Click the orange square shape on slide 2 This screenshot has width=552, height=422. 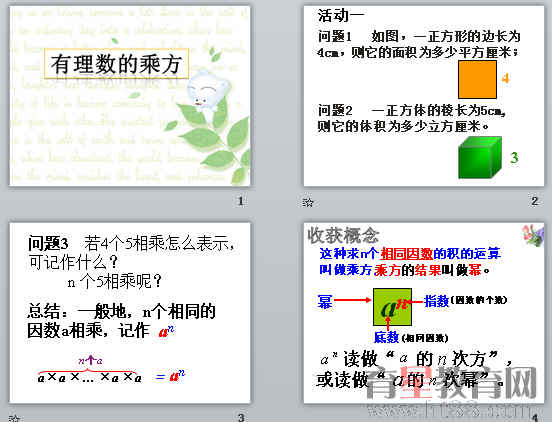pyautogui.click(x=477, y=79)
